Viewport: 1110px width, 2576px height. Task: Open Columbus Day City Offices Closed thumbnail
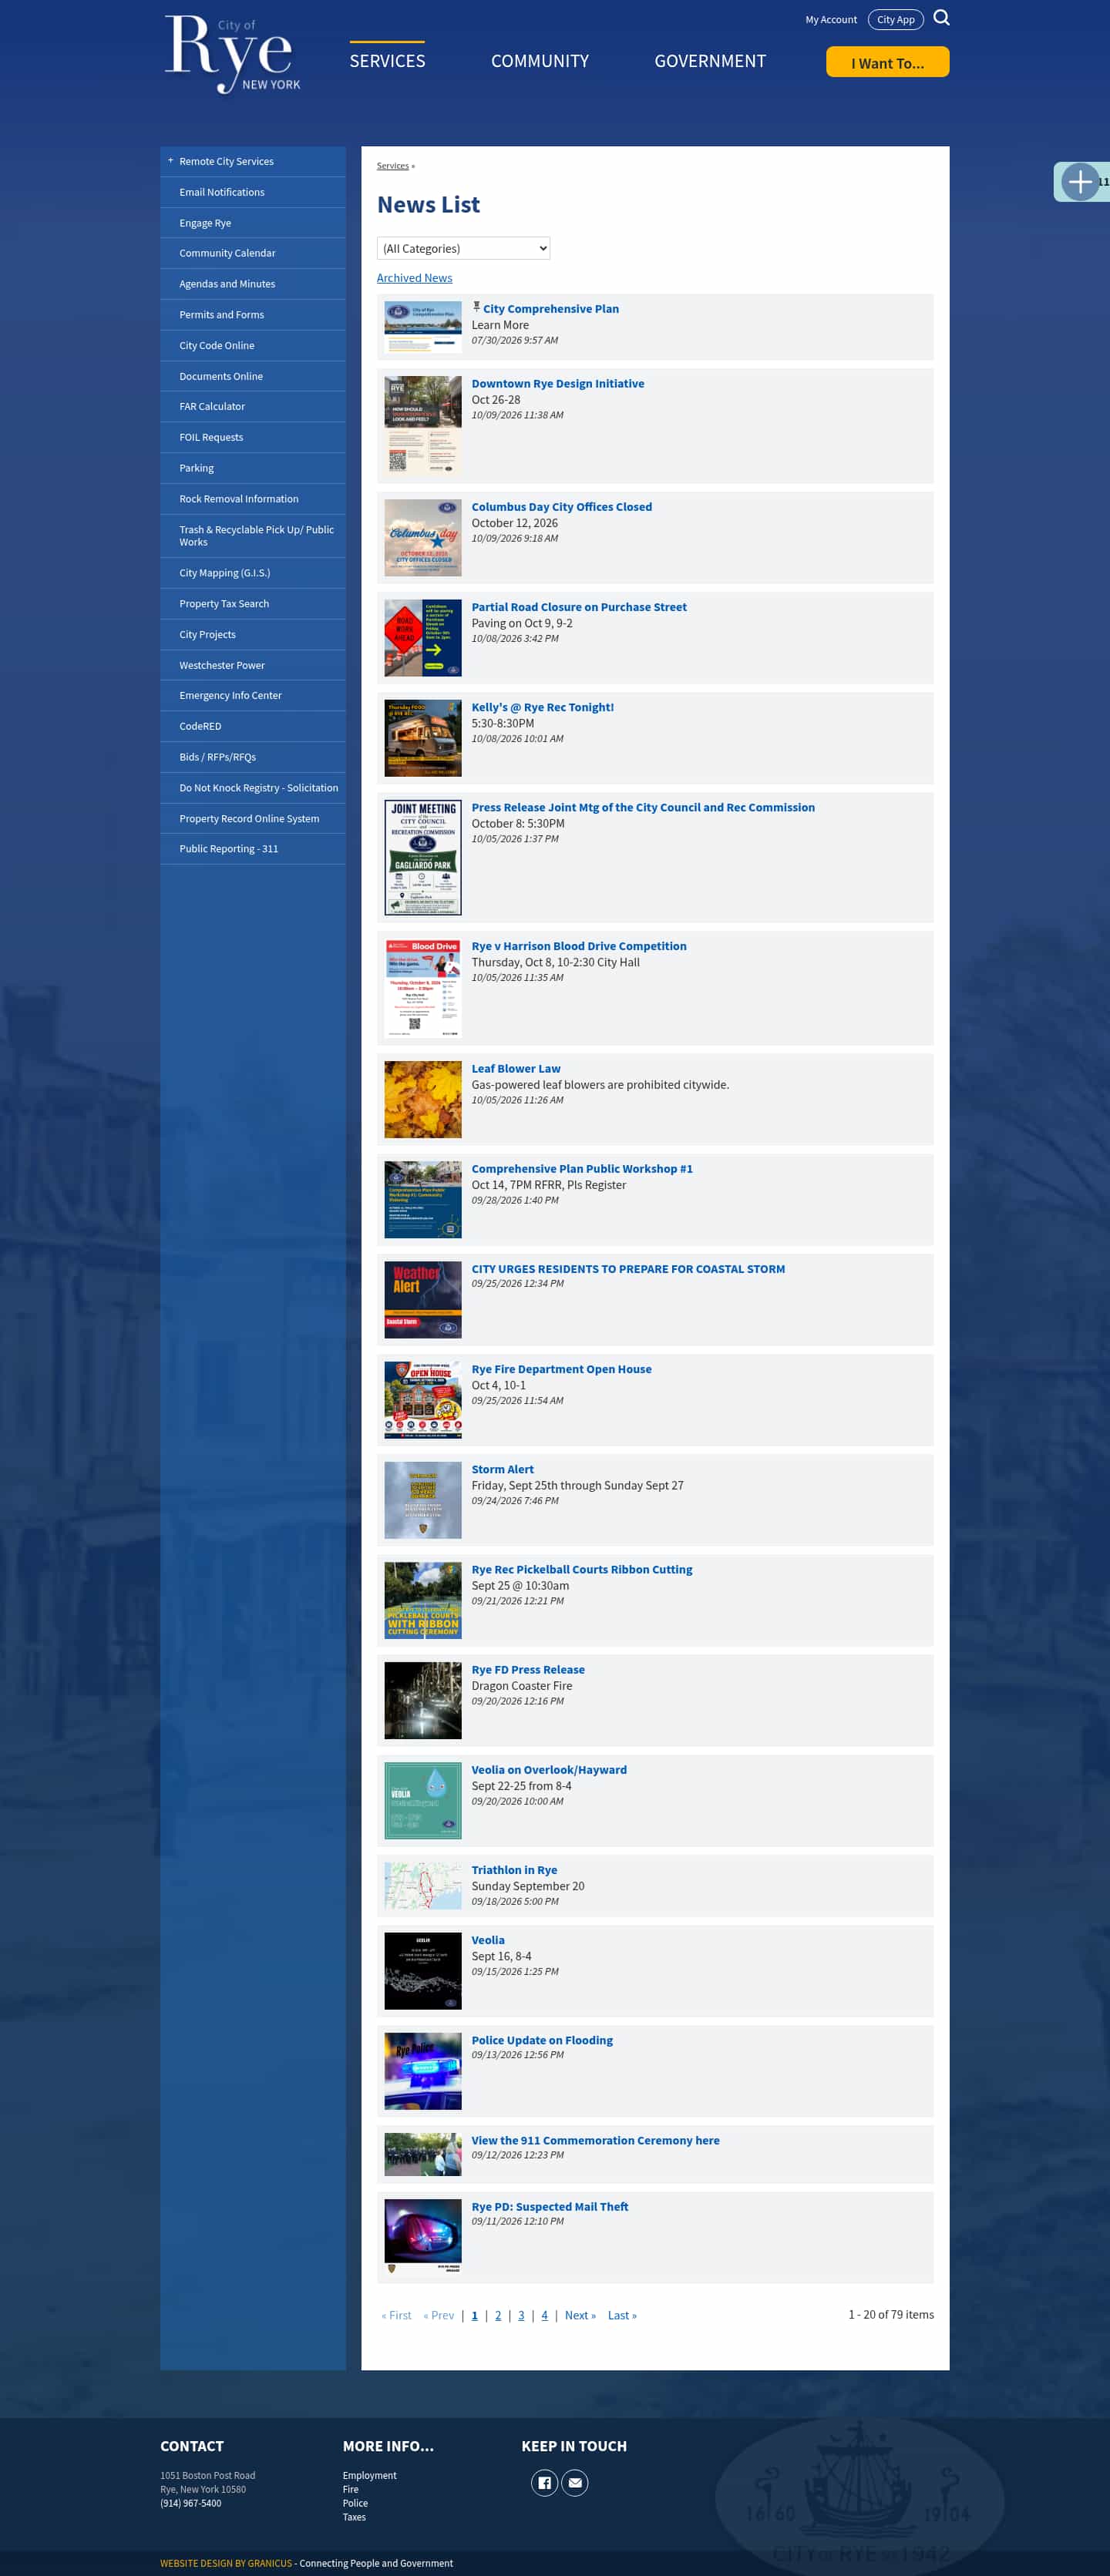click(x=423, y=538)
